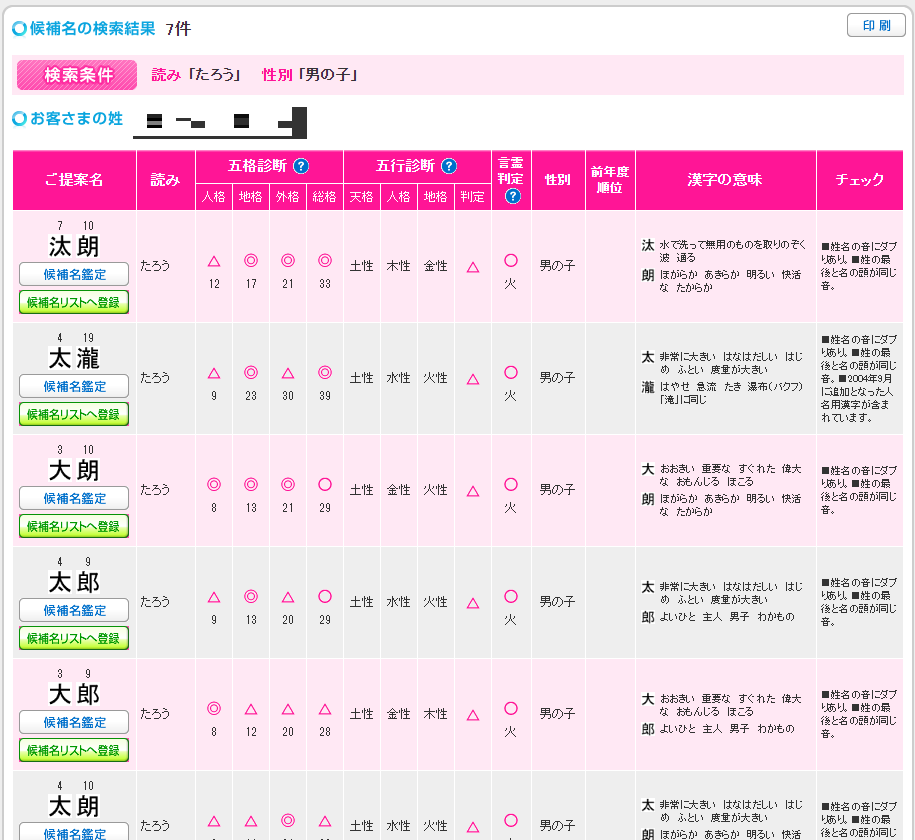Click the 検索条件 label
Viewport: 915px width, 840px height.
pyautogui.click(x=77, y=75)
